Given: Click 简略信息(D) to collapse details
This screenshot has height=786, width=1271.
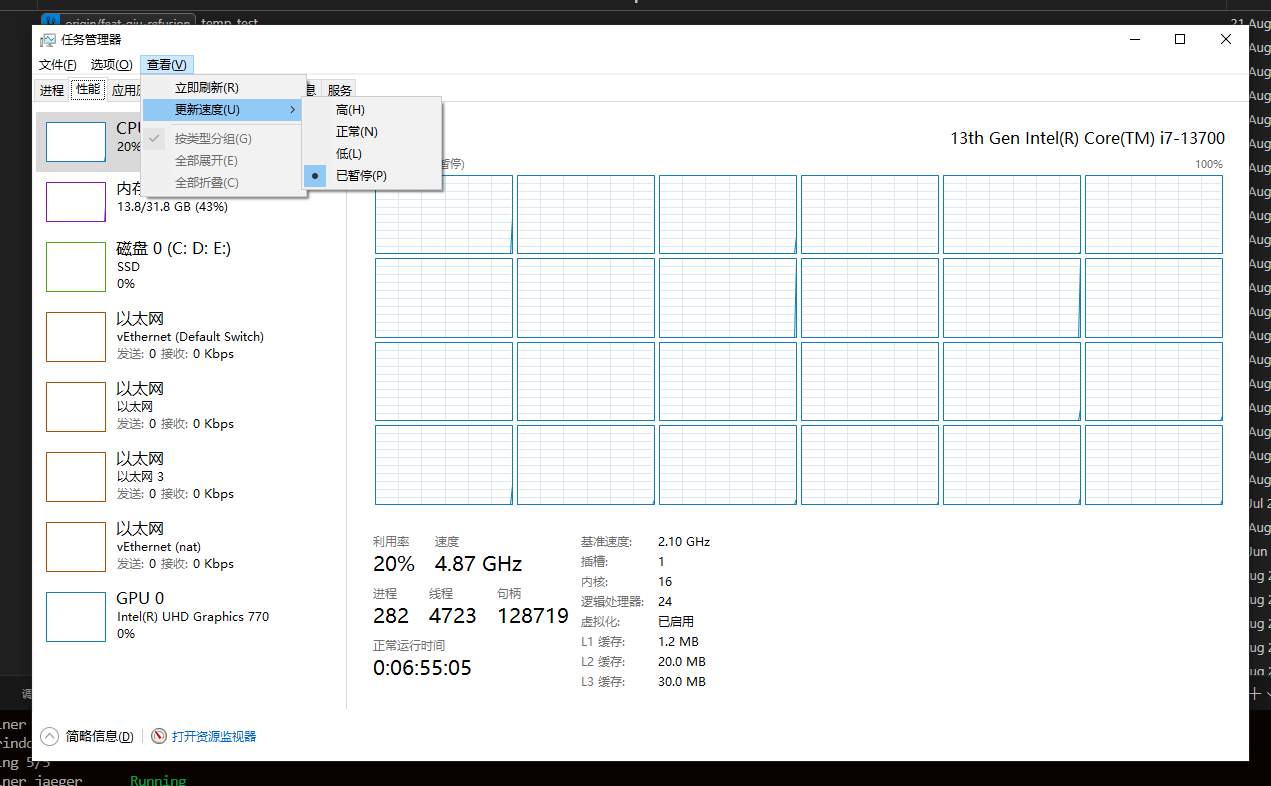Looking at the screenshot, I should [x=99, y=737].
